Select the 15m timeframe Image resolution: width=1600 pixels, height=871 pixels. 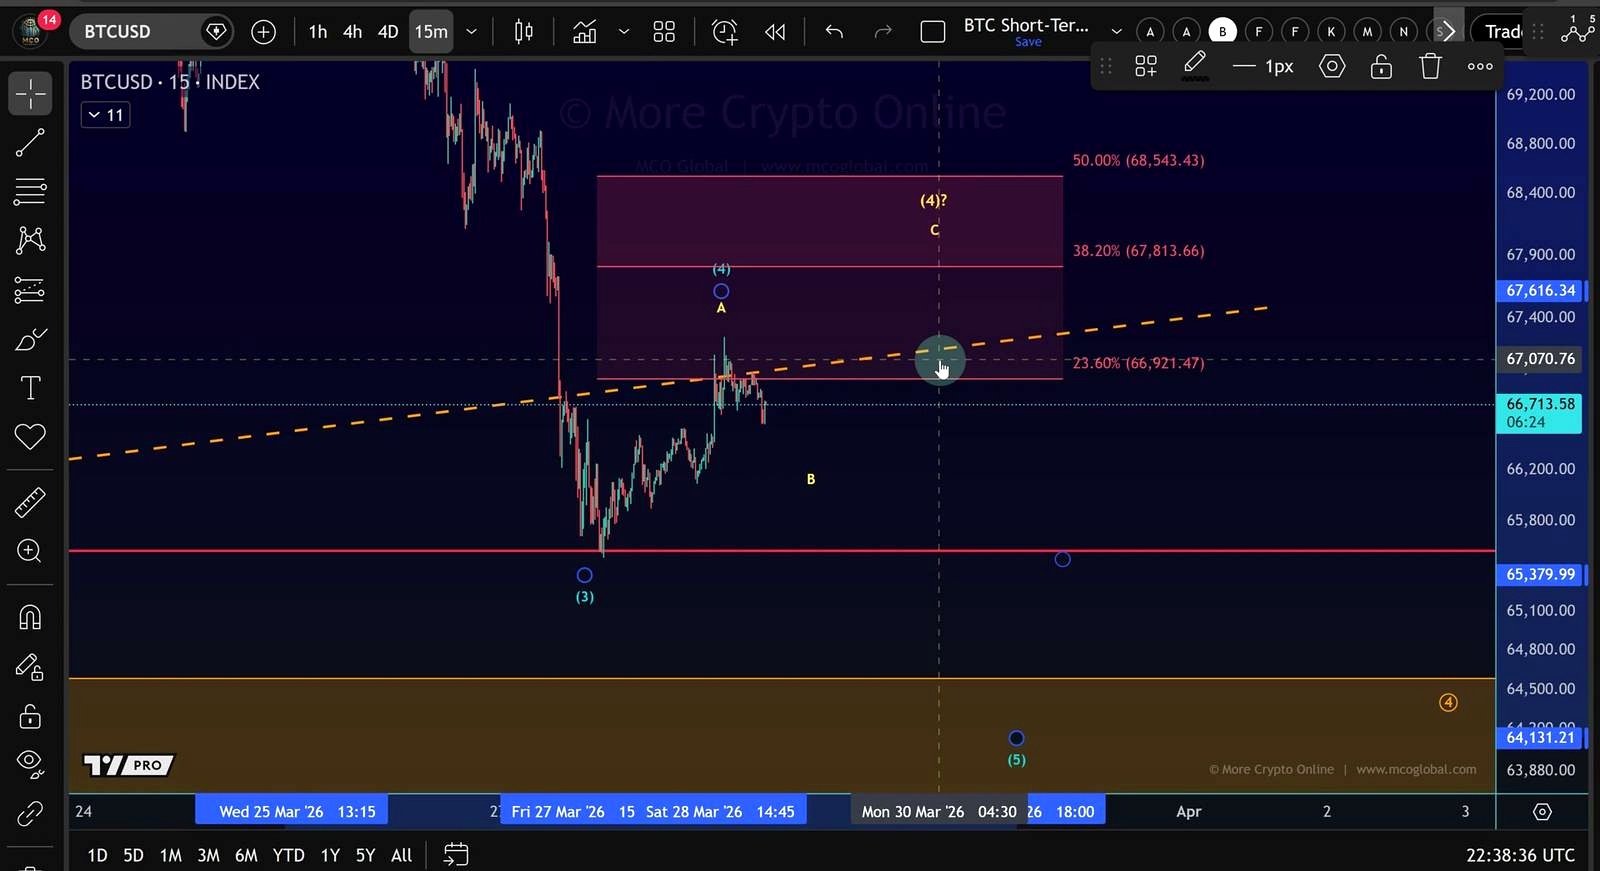point(431,32)
